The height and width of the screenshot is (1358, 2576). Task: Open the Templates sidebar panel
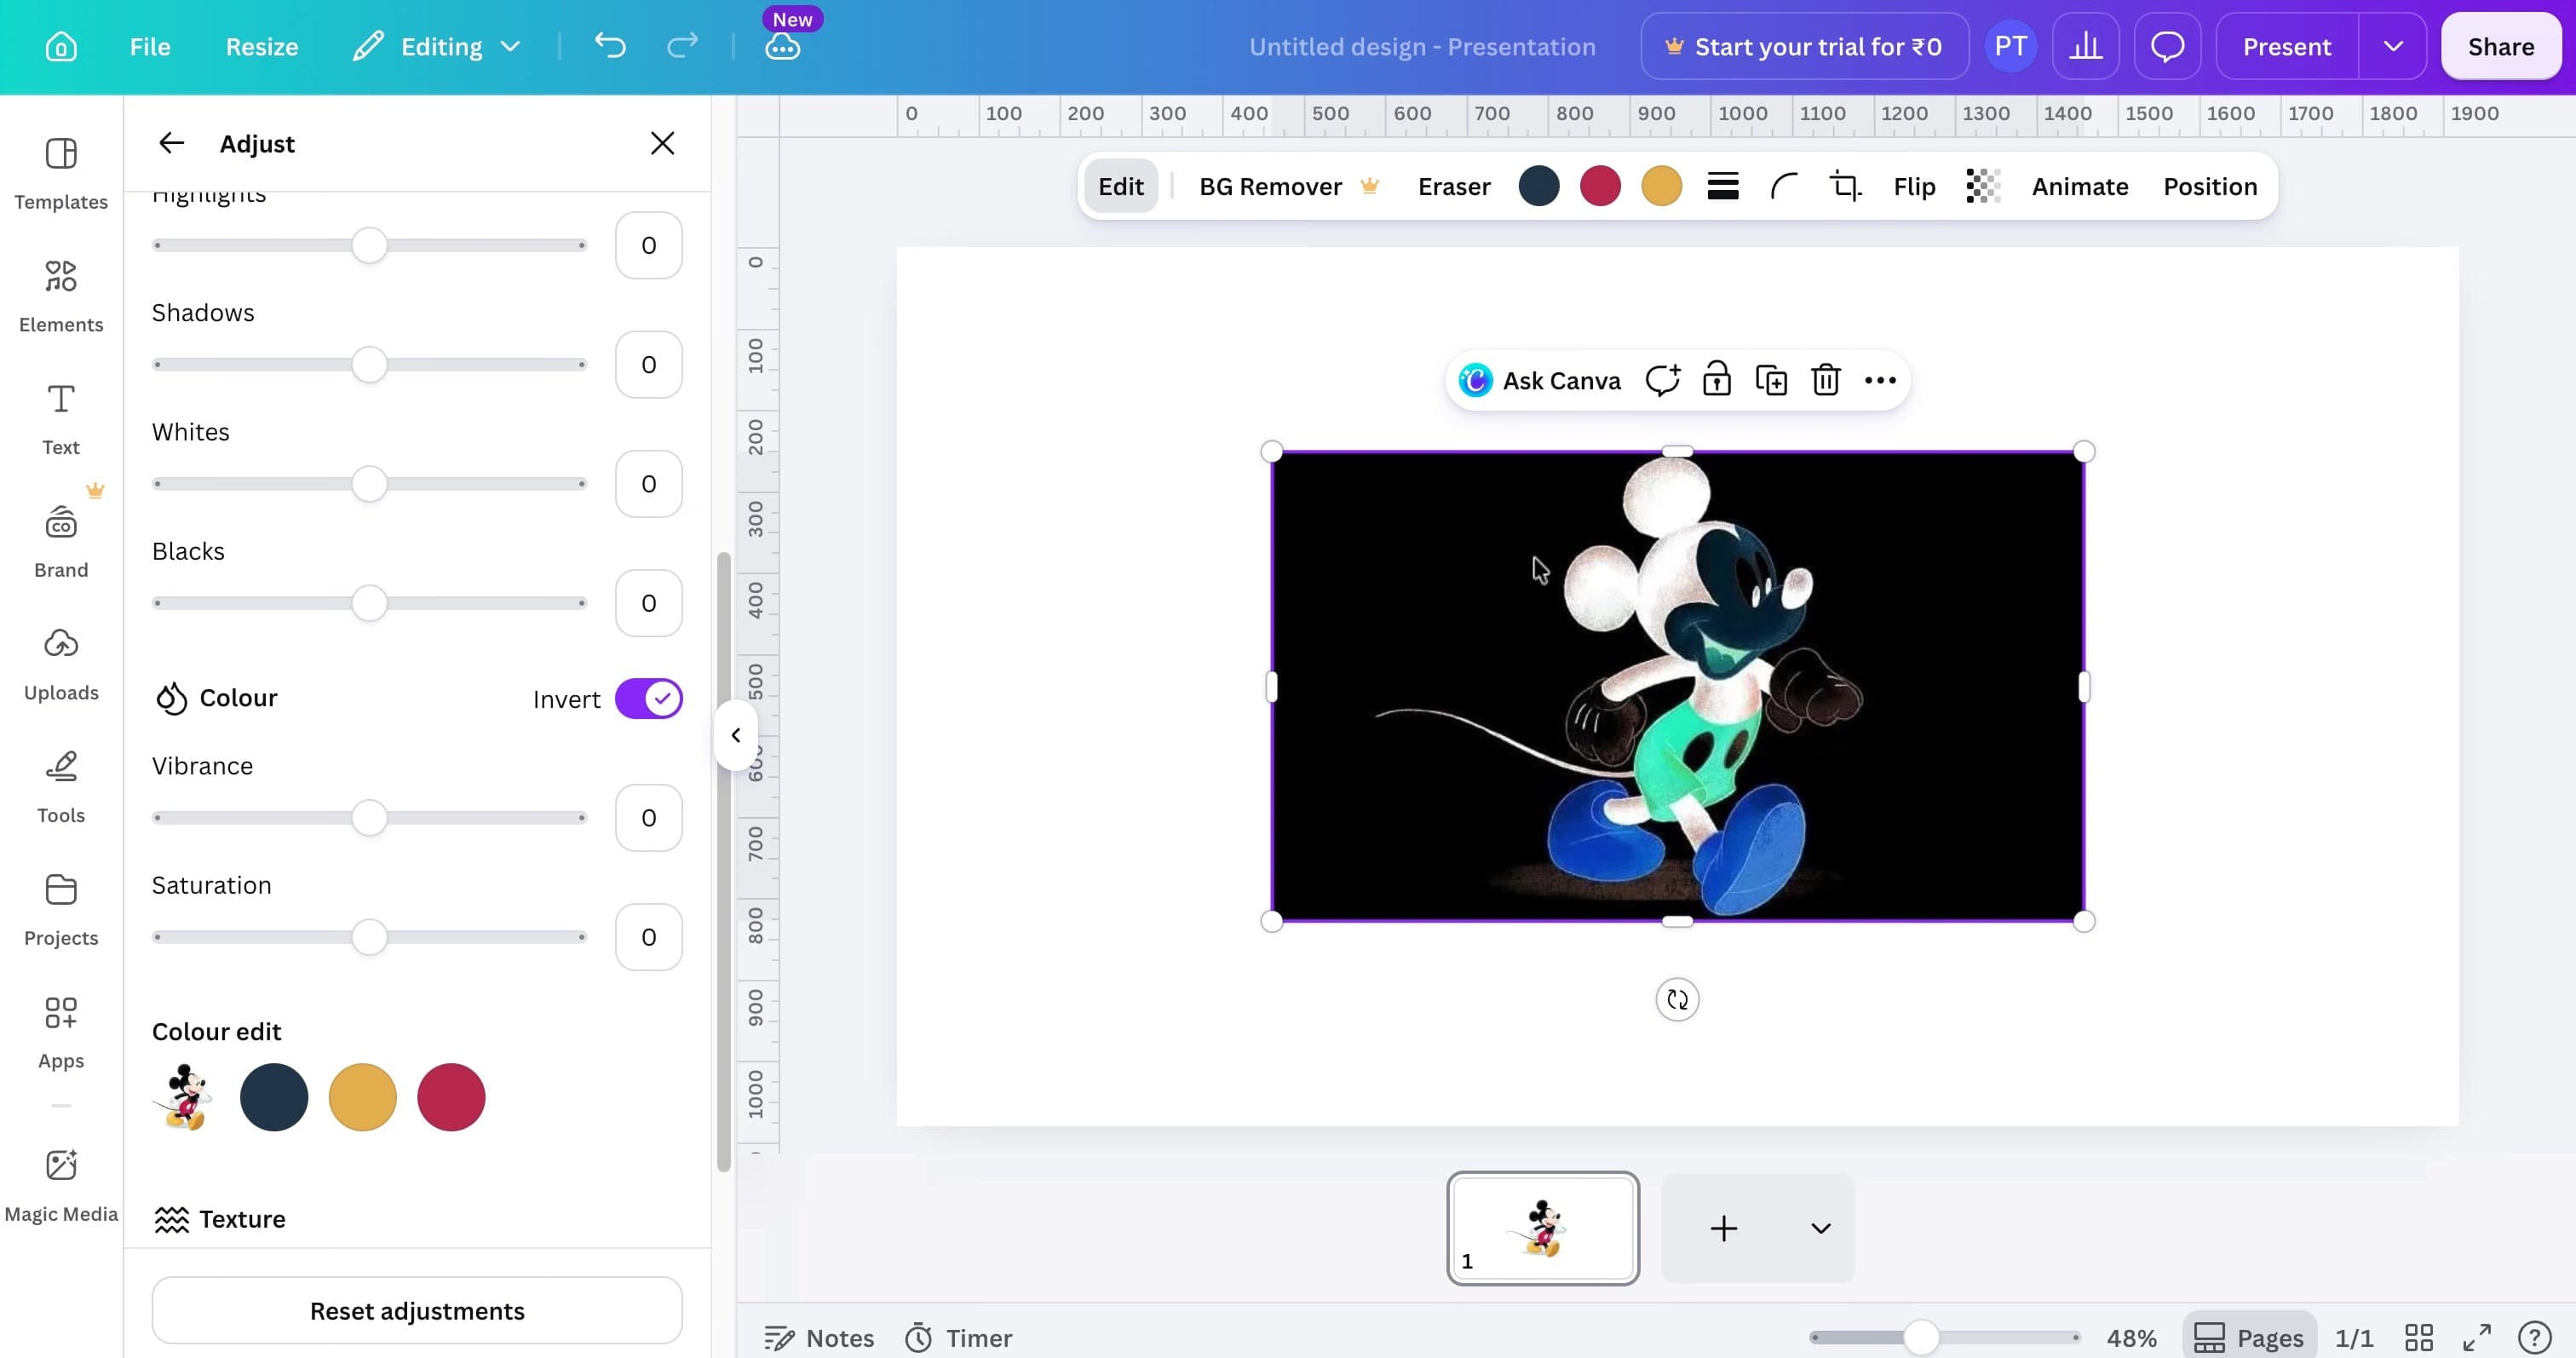(61, 174)
